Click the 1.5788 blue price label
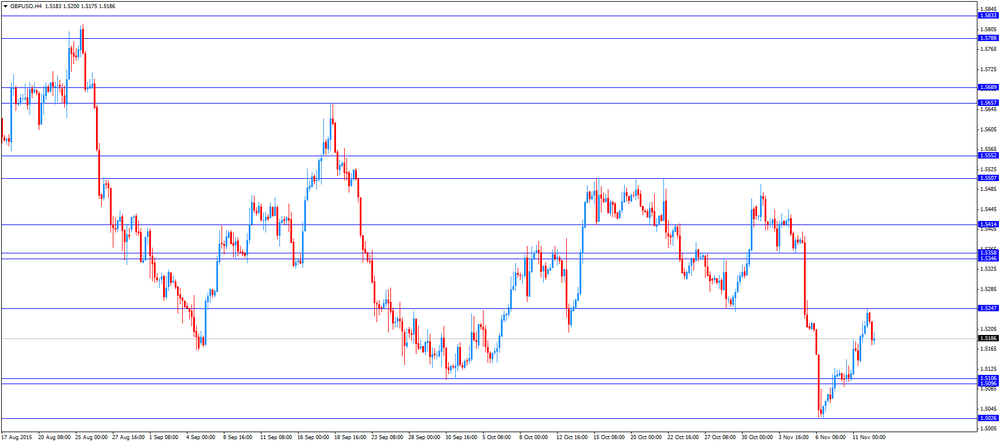 pyautogui.click(x=988, y=38)
